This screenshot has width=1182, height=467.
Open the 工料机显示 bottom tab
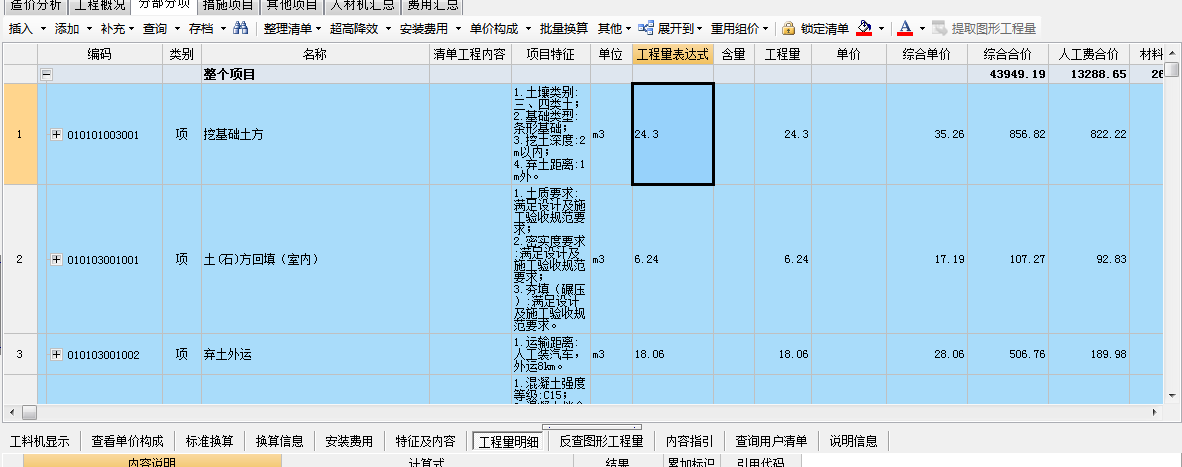[x=39, y=441]
